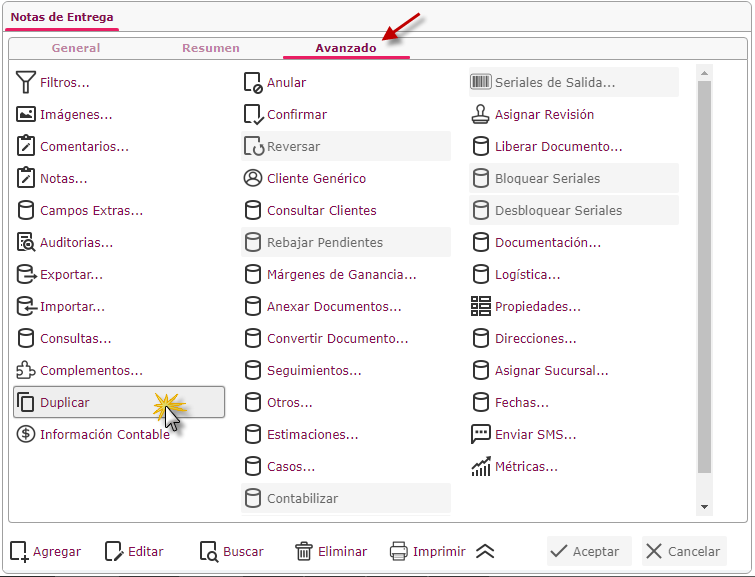Viewport: 755px width, 577px height.
Task: Open Comentarios clipboard icon
Action: [x=26, y=146]
